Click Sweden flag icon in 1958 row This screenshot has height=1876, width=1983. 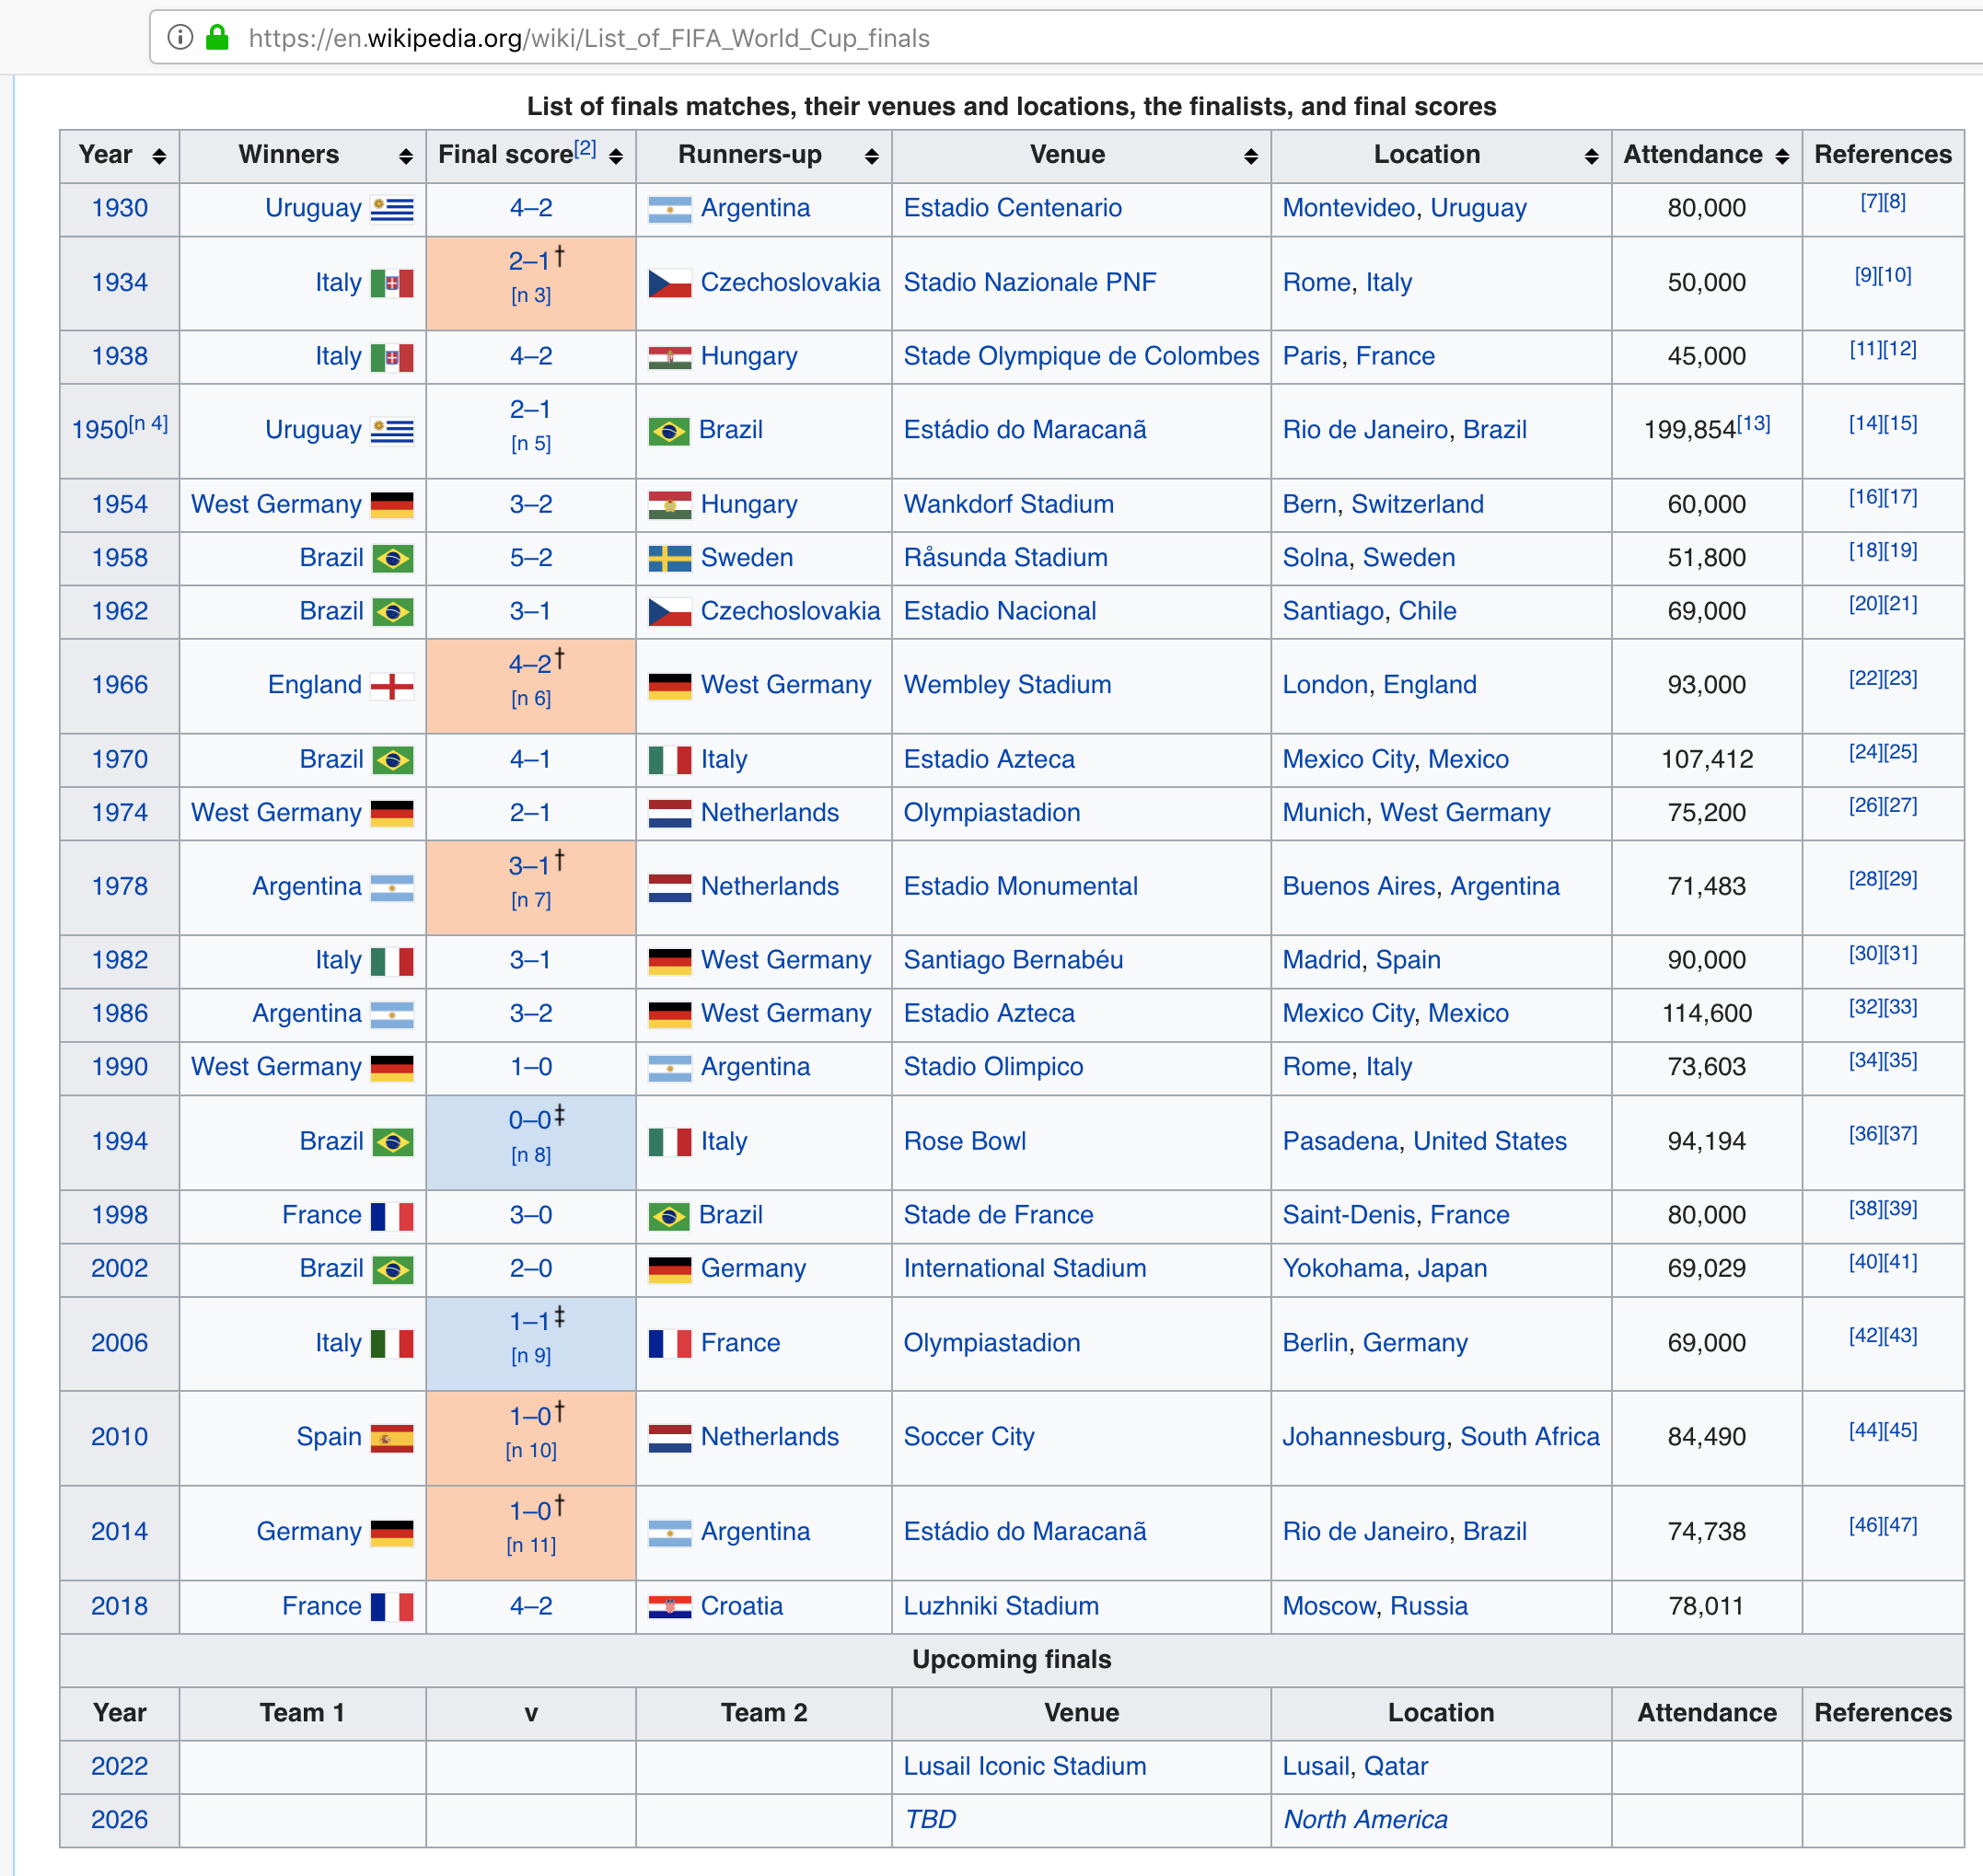[x=669, y=558]
